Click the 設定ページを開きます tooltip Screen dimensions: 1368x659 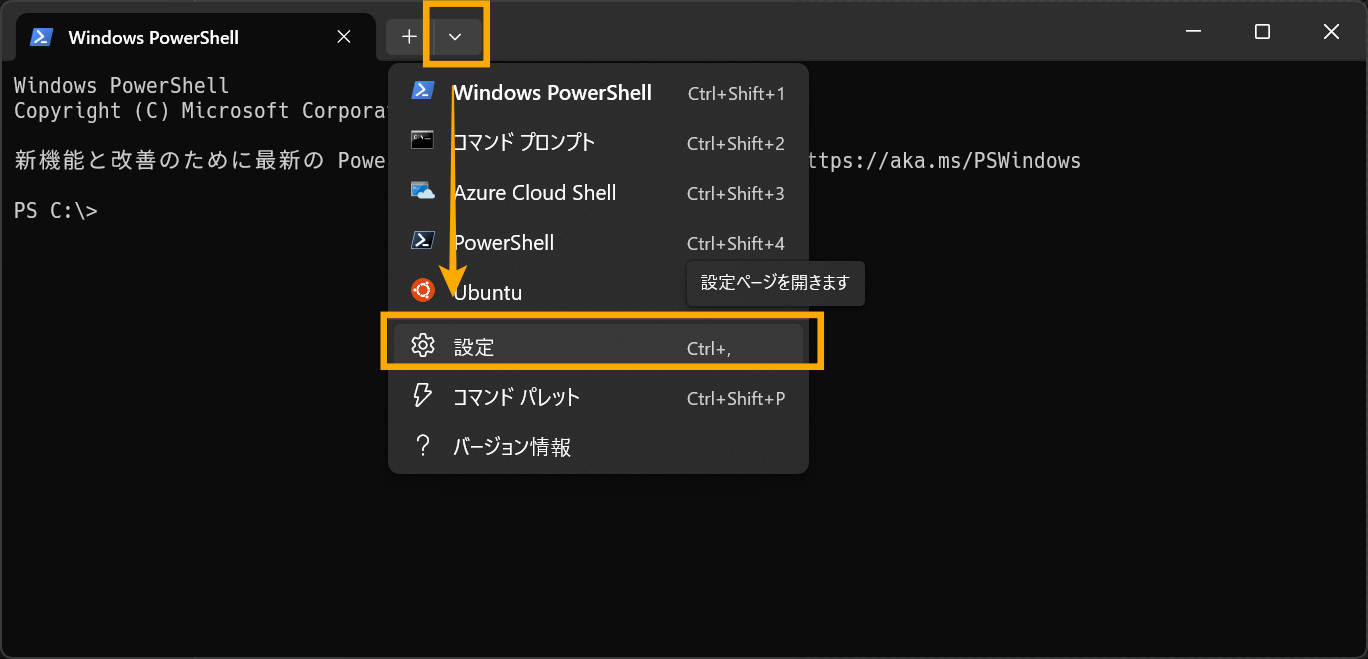click(x=775, y=283)
